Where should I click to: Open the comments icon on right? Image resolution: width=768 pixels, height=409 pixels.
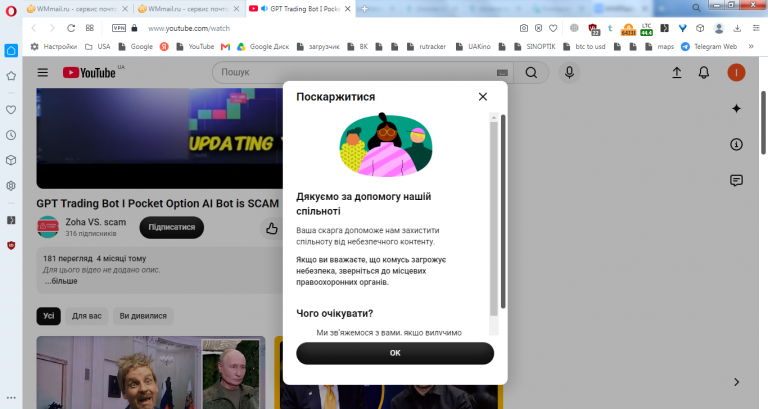[x=736, y=180]
